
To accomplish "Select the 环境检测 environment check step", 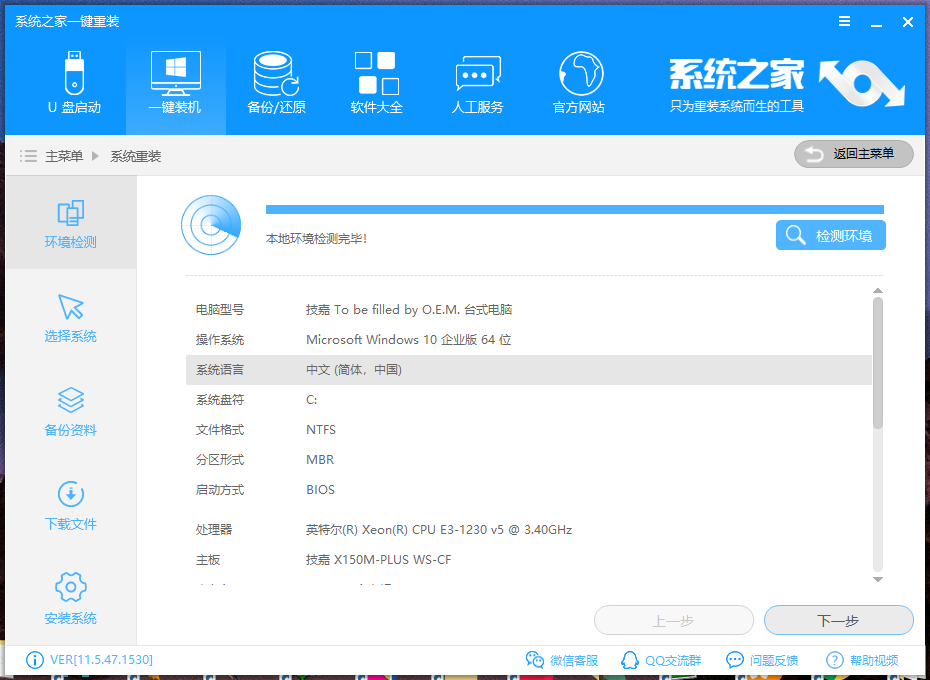I will click(x=71, y=223).
